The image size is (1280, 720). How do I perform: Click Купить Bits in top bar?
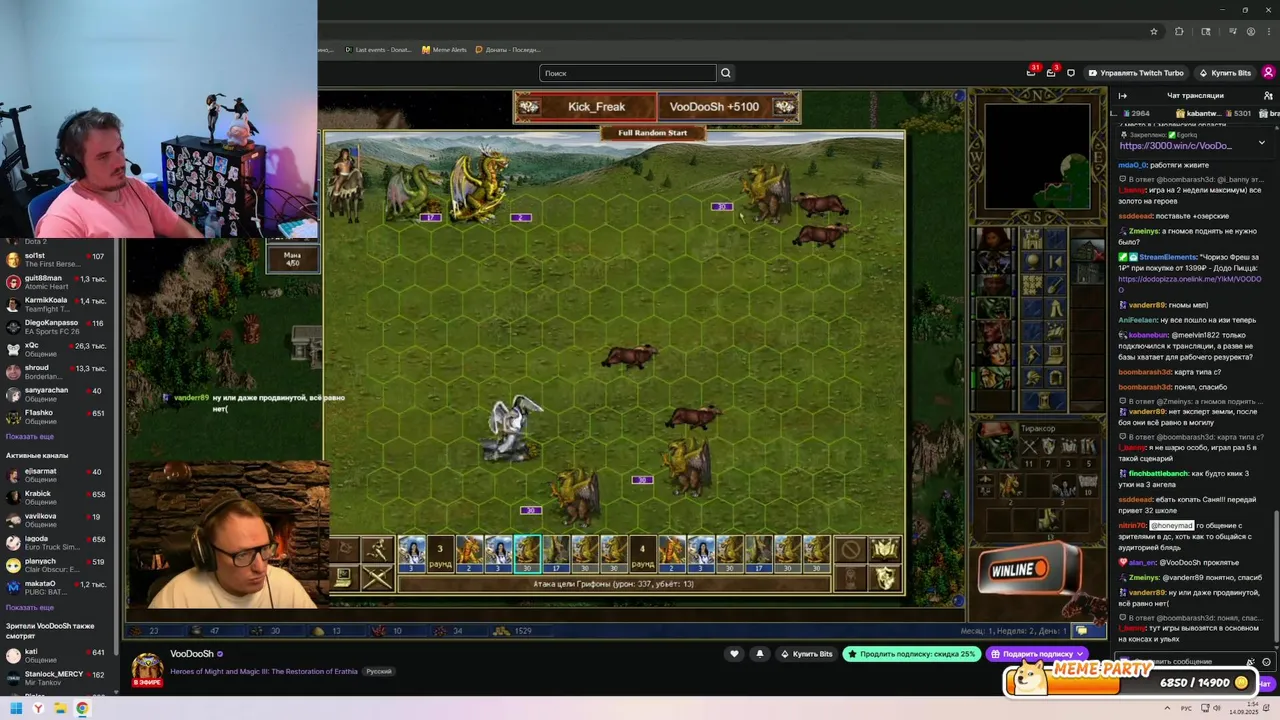[1225, 73]
